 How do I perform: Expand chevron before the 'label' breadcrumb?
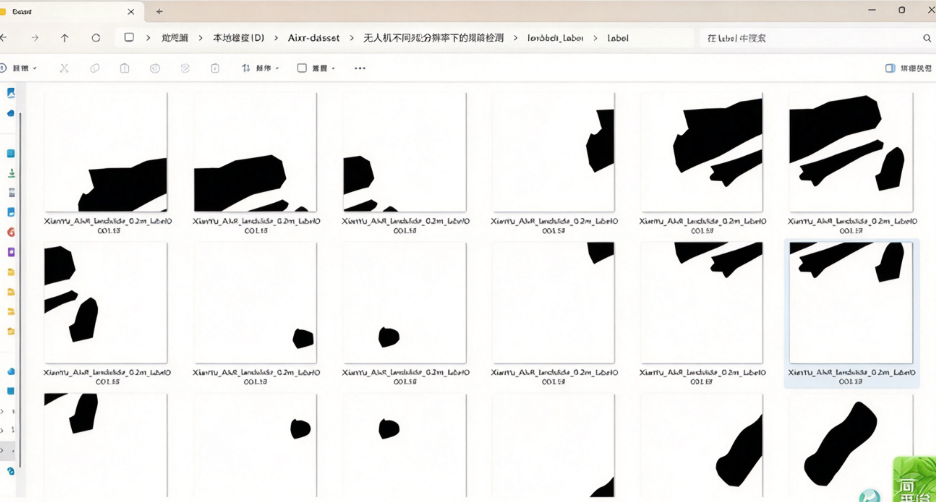pyautogui.click(x=595, y=38)
